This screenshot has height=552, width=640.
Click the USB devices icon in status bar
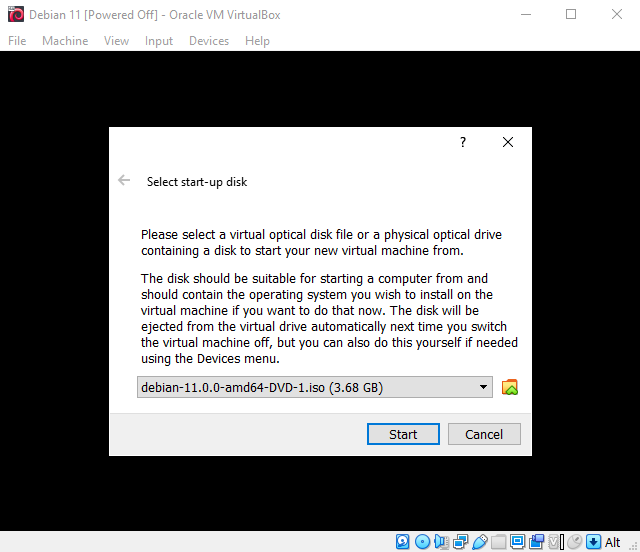pos(479,542)
